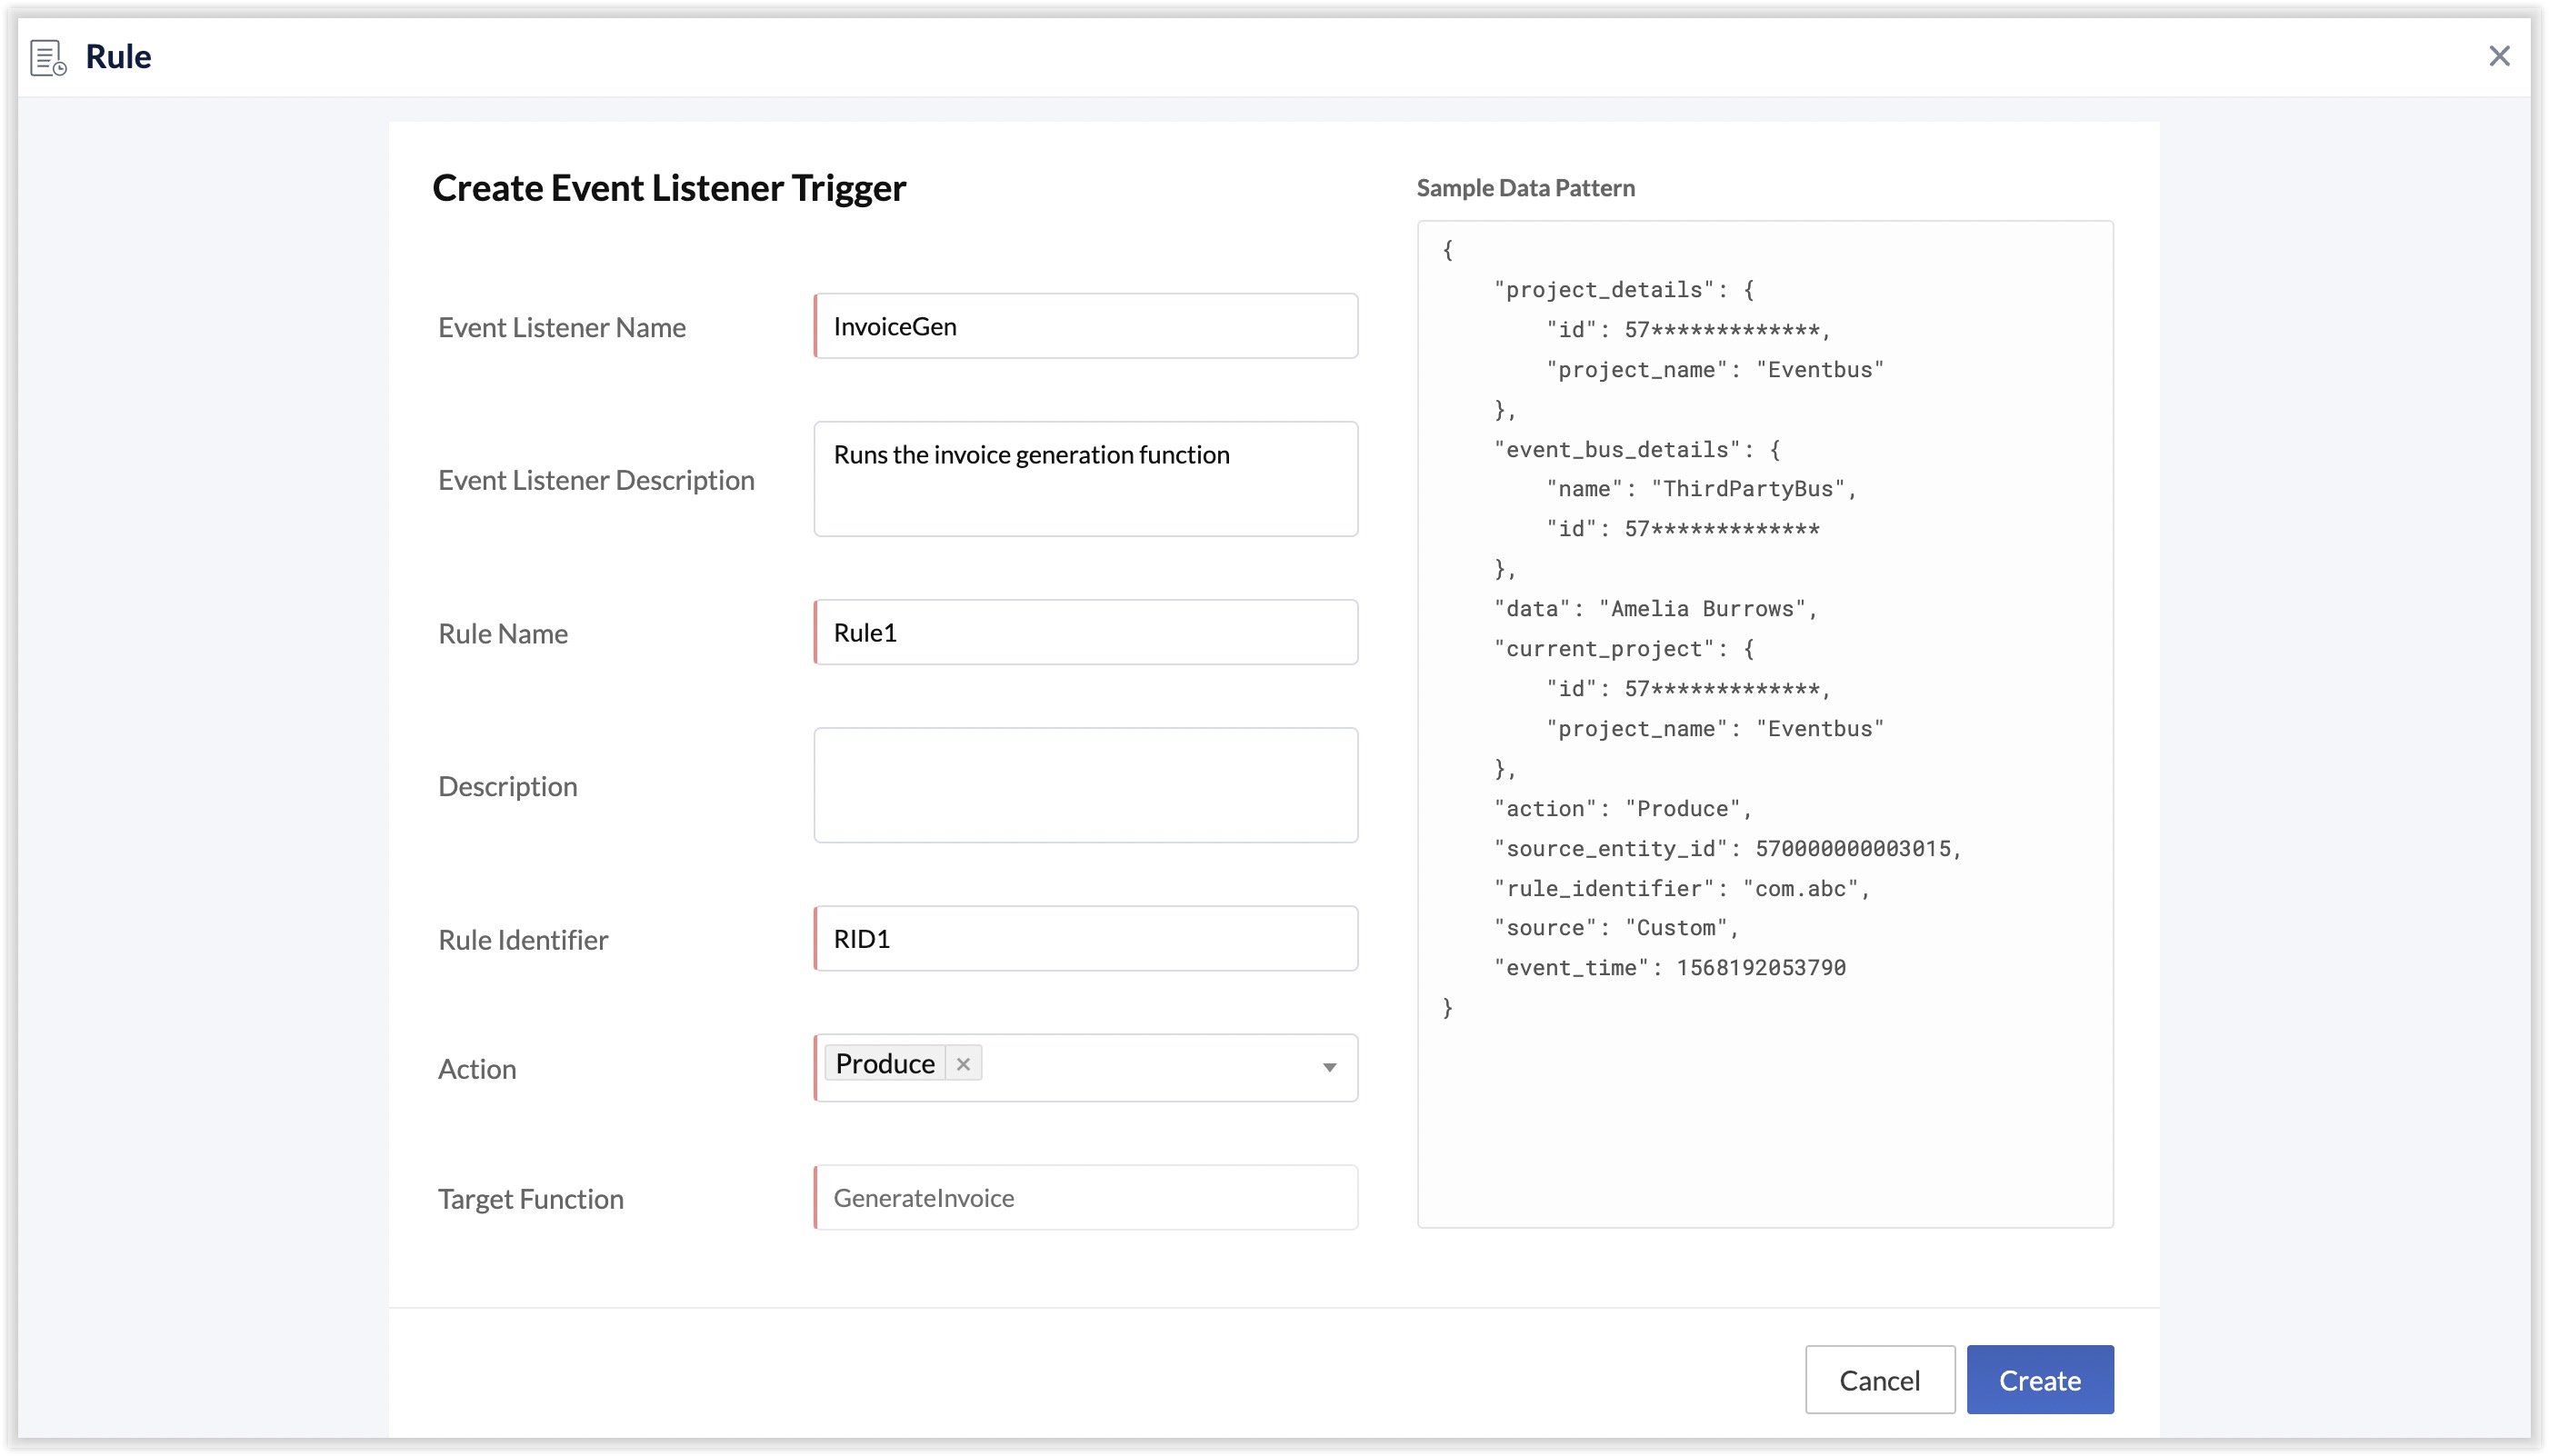The image size is (2549, 1456).
Task: Click the "data": "Amelia Burrows" line
Action: [1655, 609]
